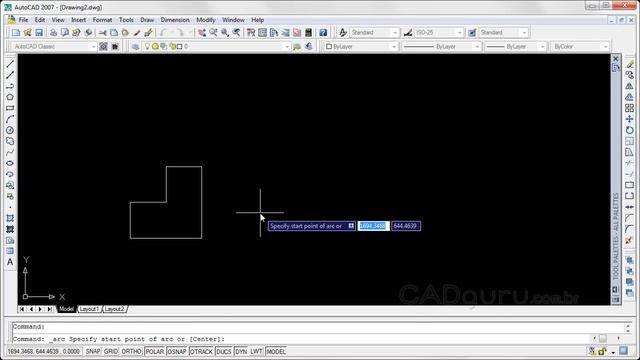Click the Help question mark icon
The height and width of the screenshot is (360, 640).
[x=323, y=33]
